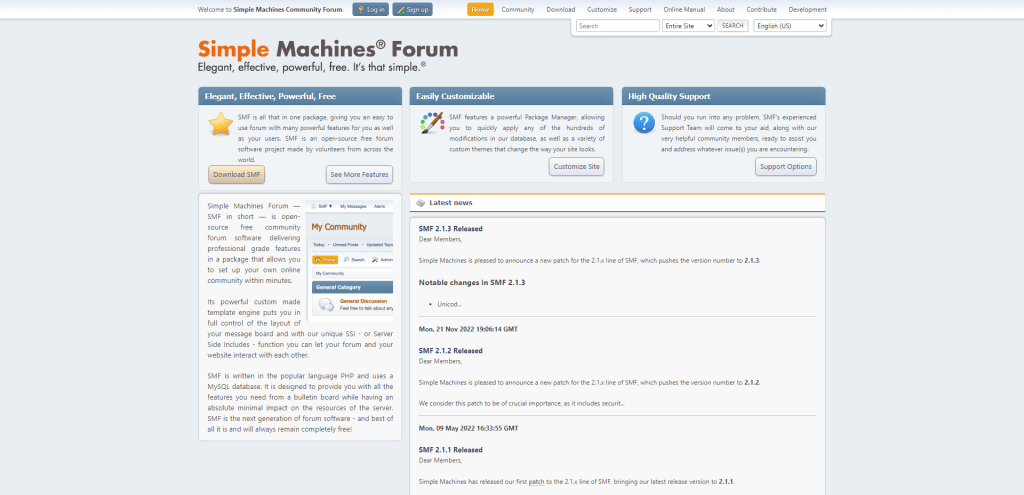Click the Simple Machines Forum logo
The width and height of the screenshot is (1024, 495).
(328, 49)
